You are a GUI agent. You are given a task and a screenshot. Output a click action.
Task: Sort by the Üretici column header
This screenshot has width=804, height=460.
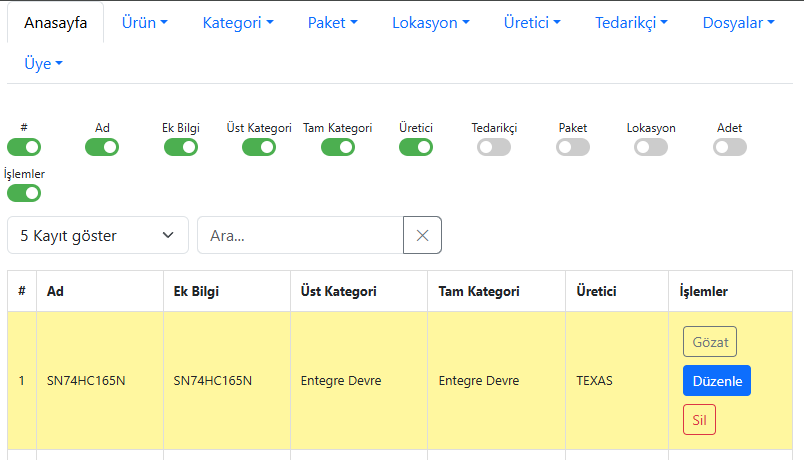click(596, 291)
